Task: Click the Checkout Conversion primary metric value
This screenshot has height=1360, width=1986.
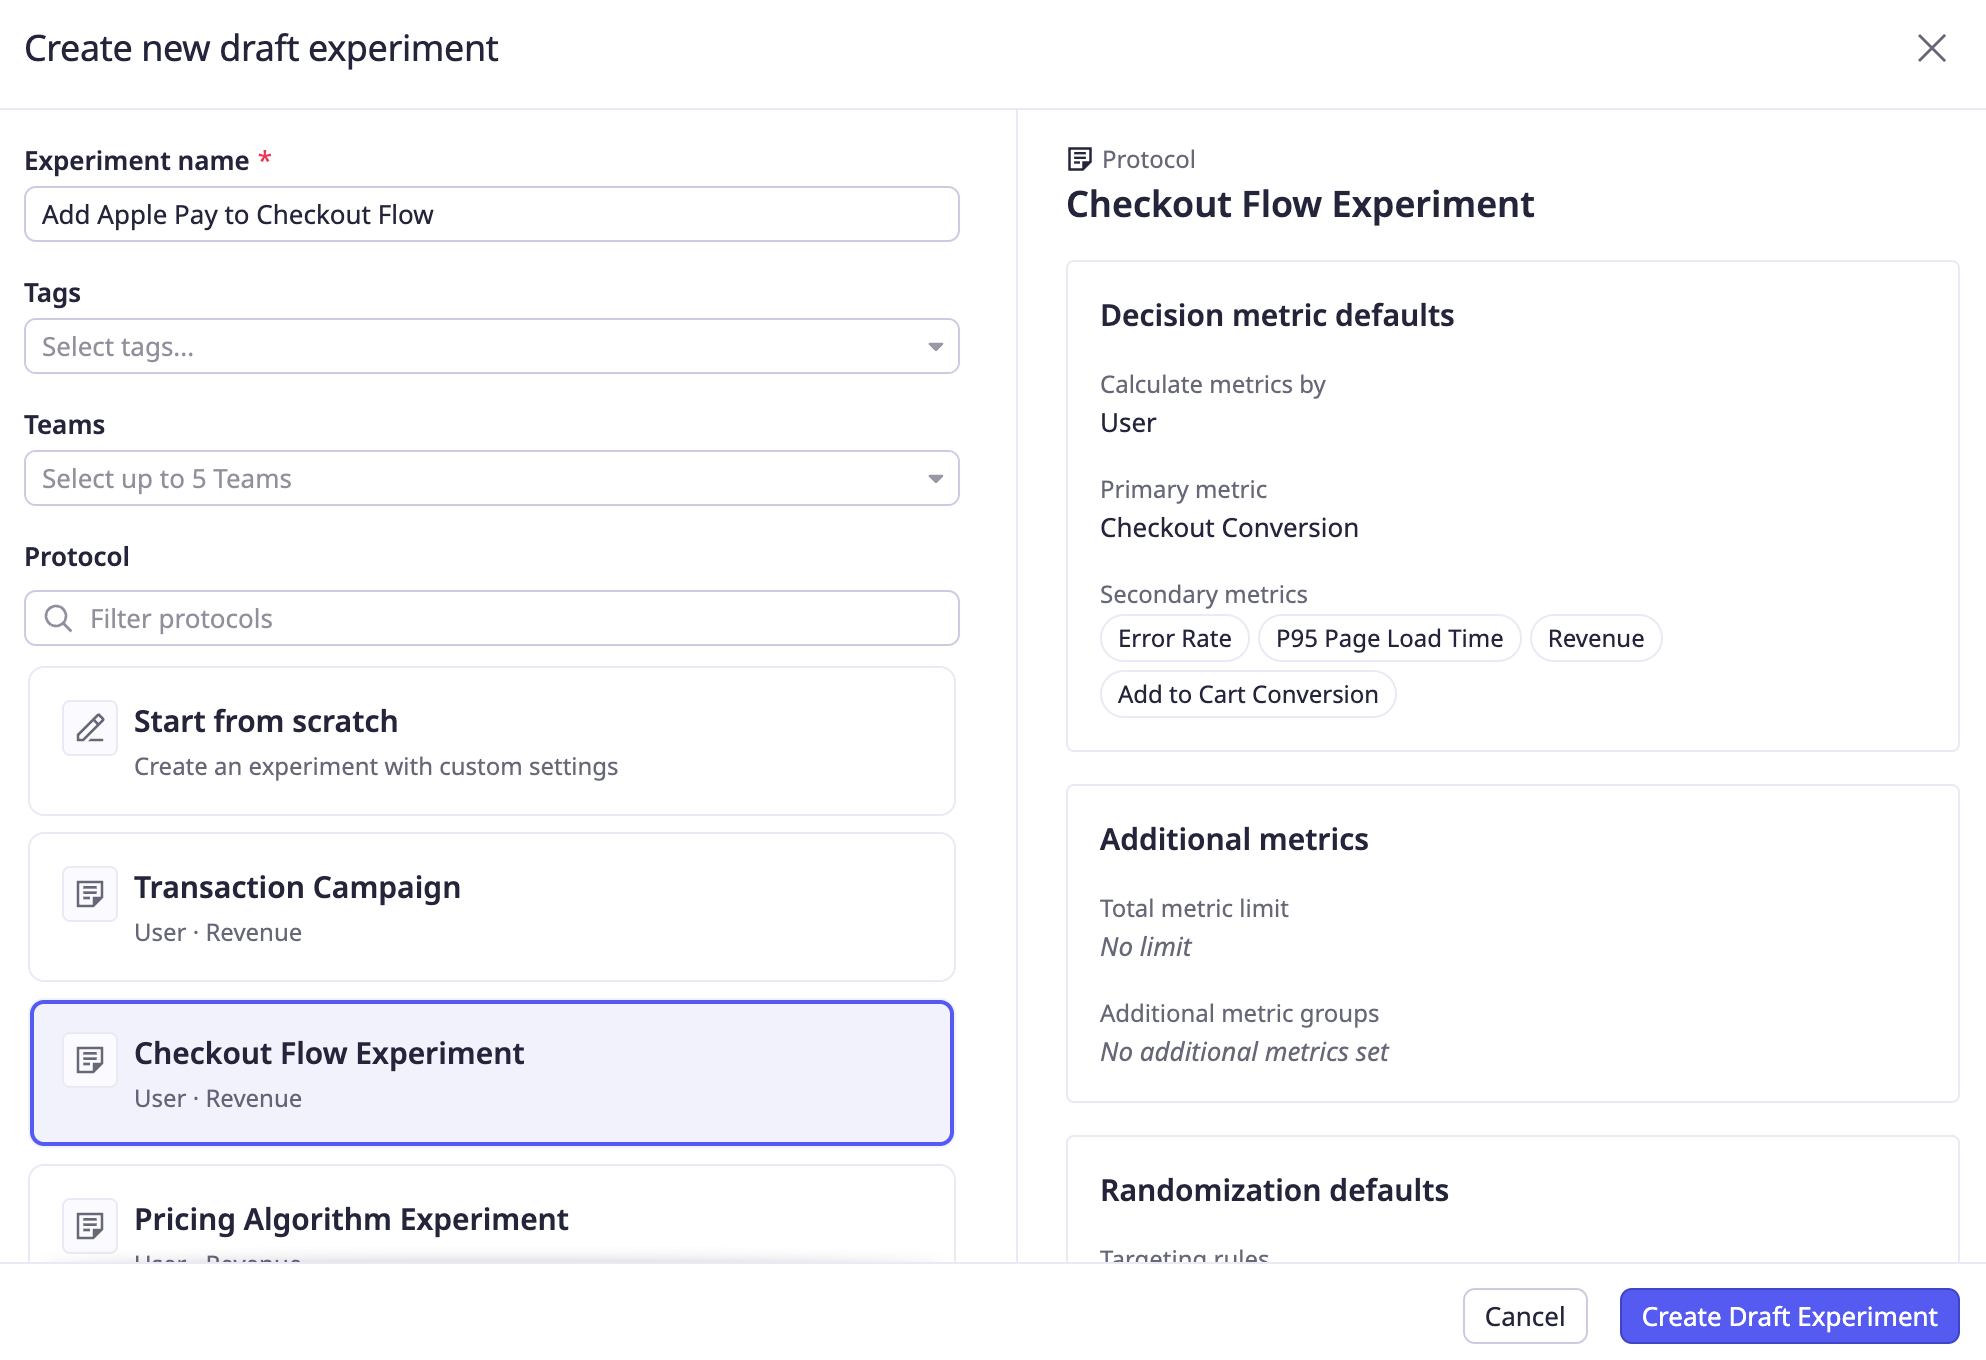Action: click(1229, 528)
